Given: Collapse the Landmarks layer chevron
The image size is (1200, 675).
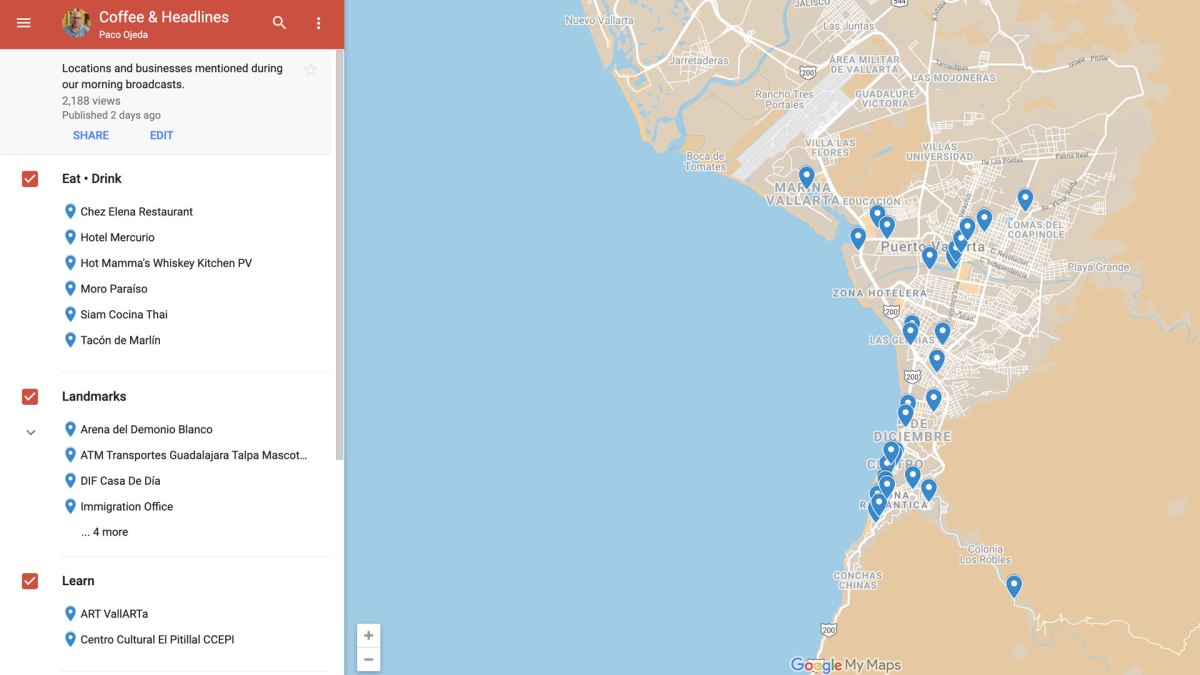Looking at the screenshot, I should [30, 432].
